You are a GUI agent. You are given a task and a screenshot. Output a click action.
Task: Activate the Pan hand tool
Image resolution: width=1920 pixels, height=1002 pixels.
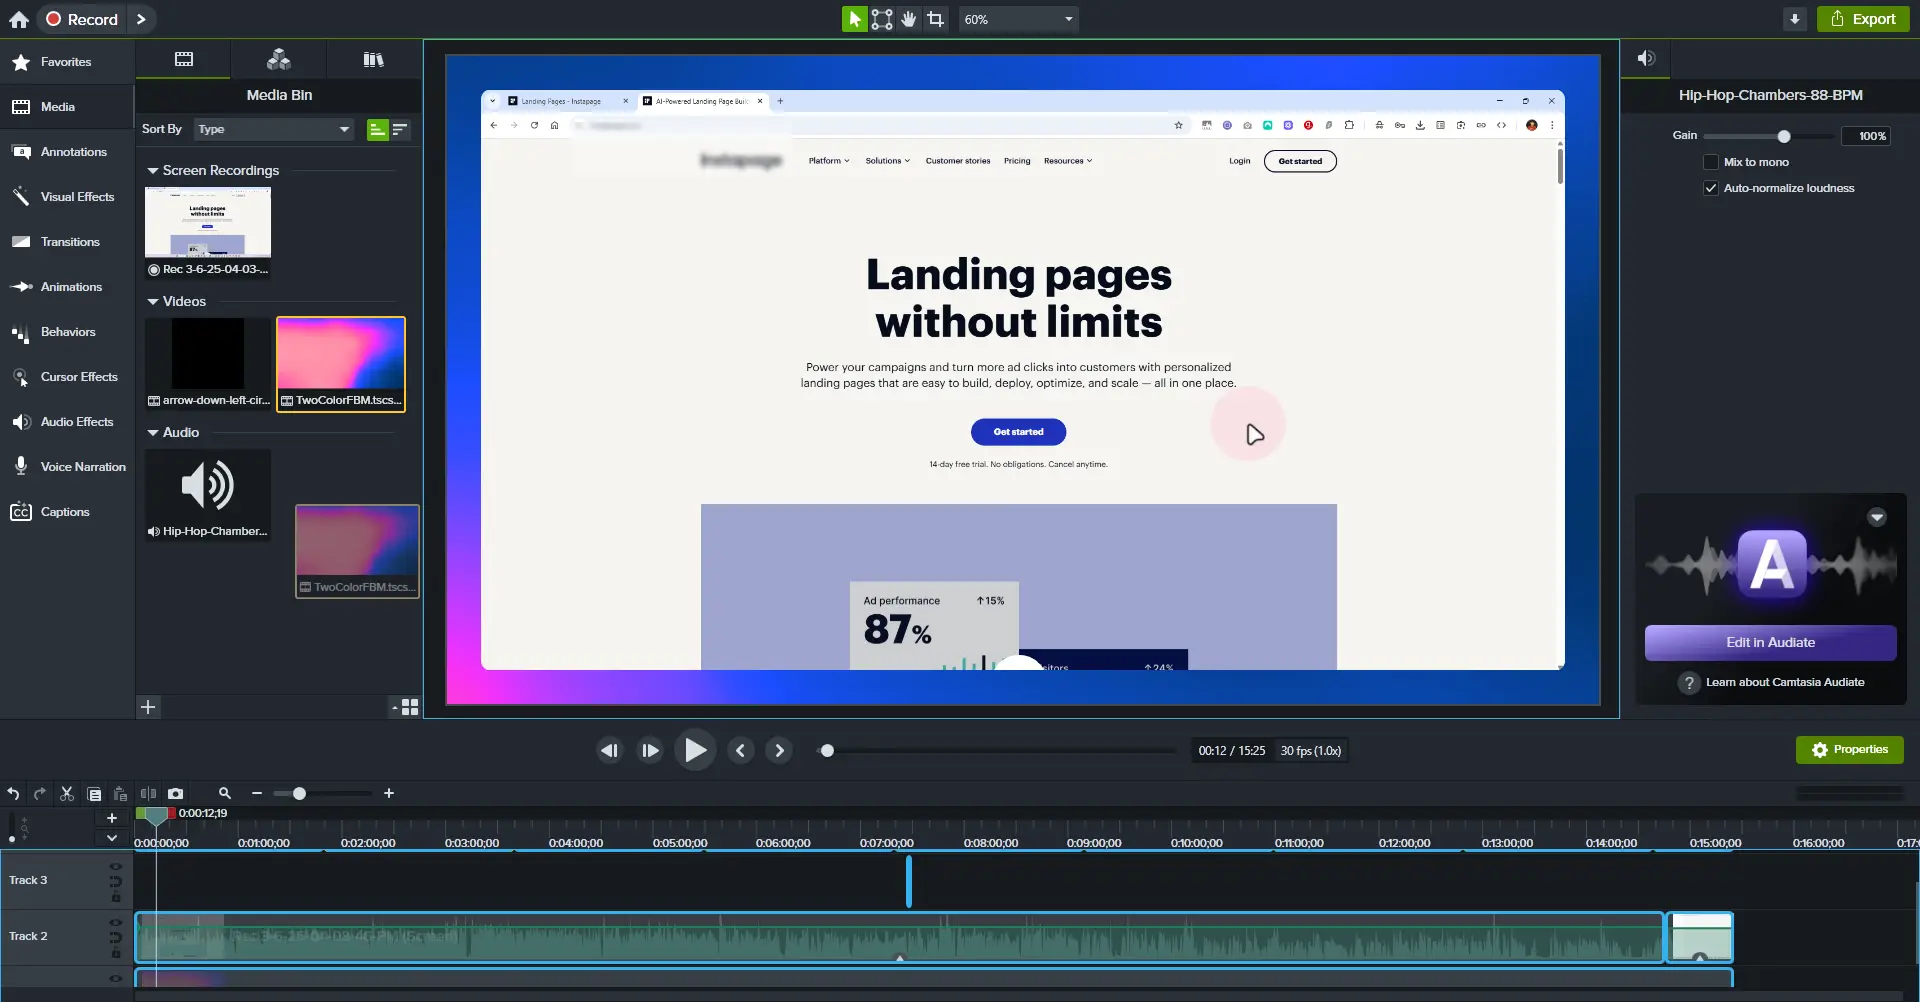click(x=908, y=19)
